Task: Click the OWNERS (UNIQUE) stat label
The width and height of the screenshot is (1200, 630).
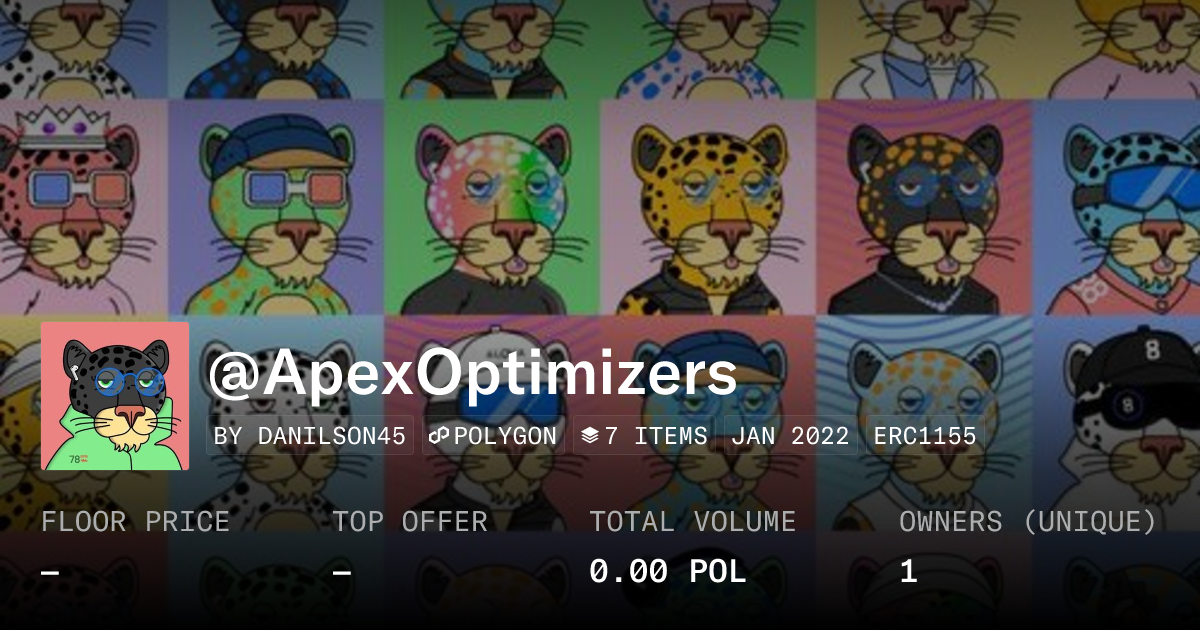Action: (x=1028, y=521)
